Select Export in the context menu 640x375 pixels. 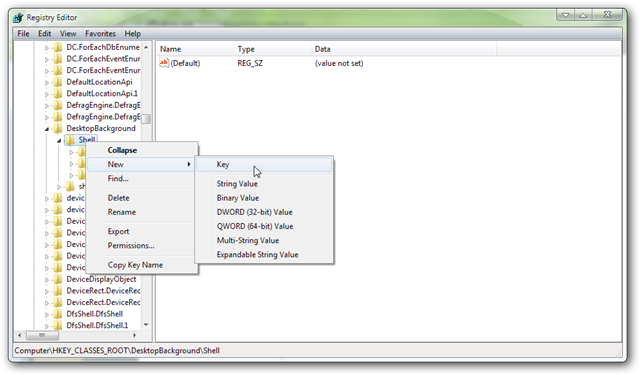[x=141, y=231]
